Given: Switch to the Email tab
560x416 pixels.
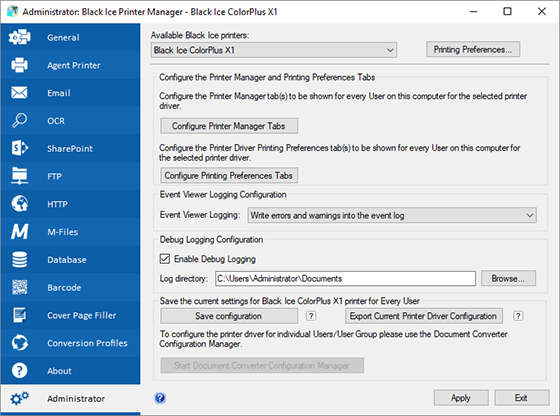Looking at the screenshot, I should click(59, 93).
